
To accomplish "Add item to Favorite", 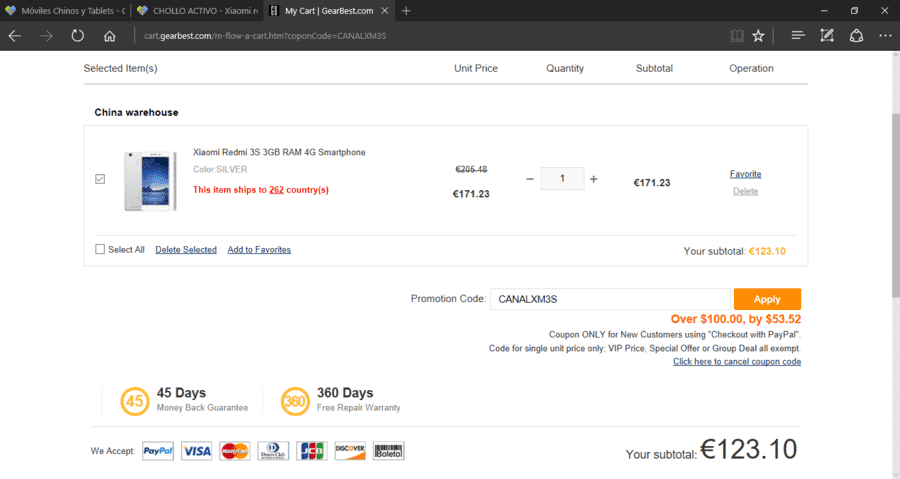I will click(x=746, y=174).
